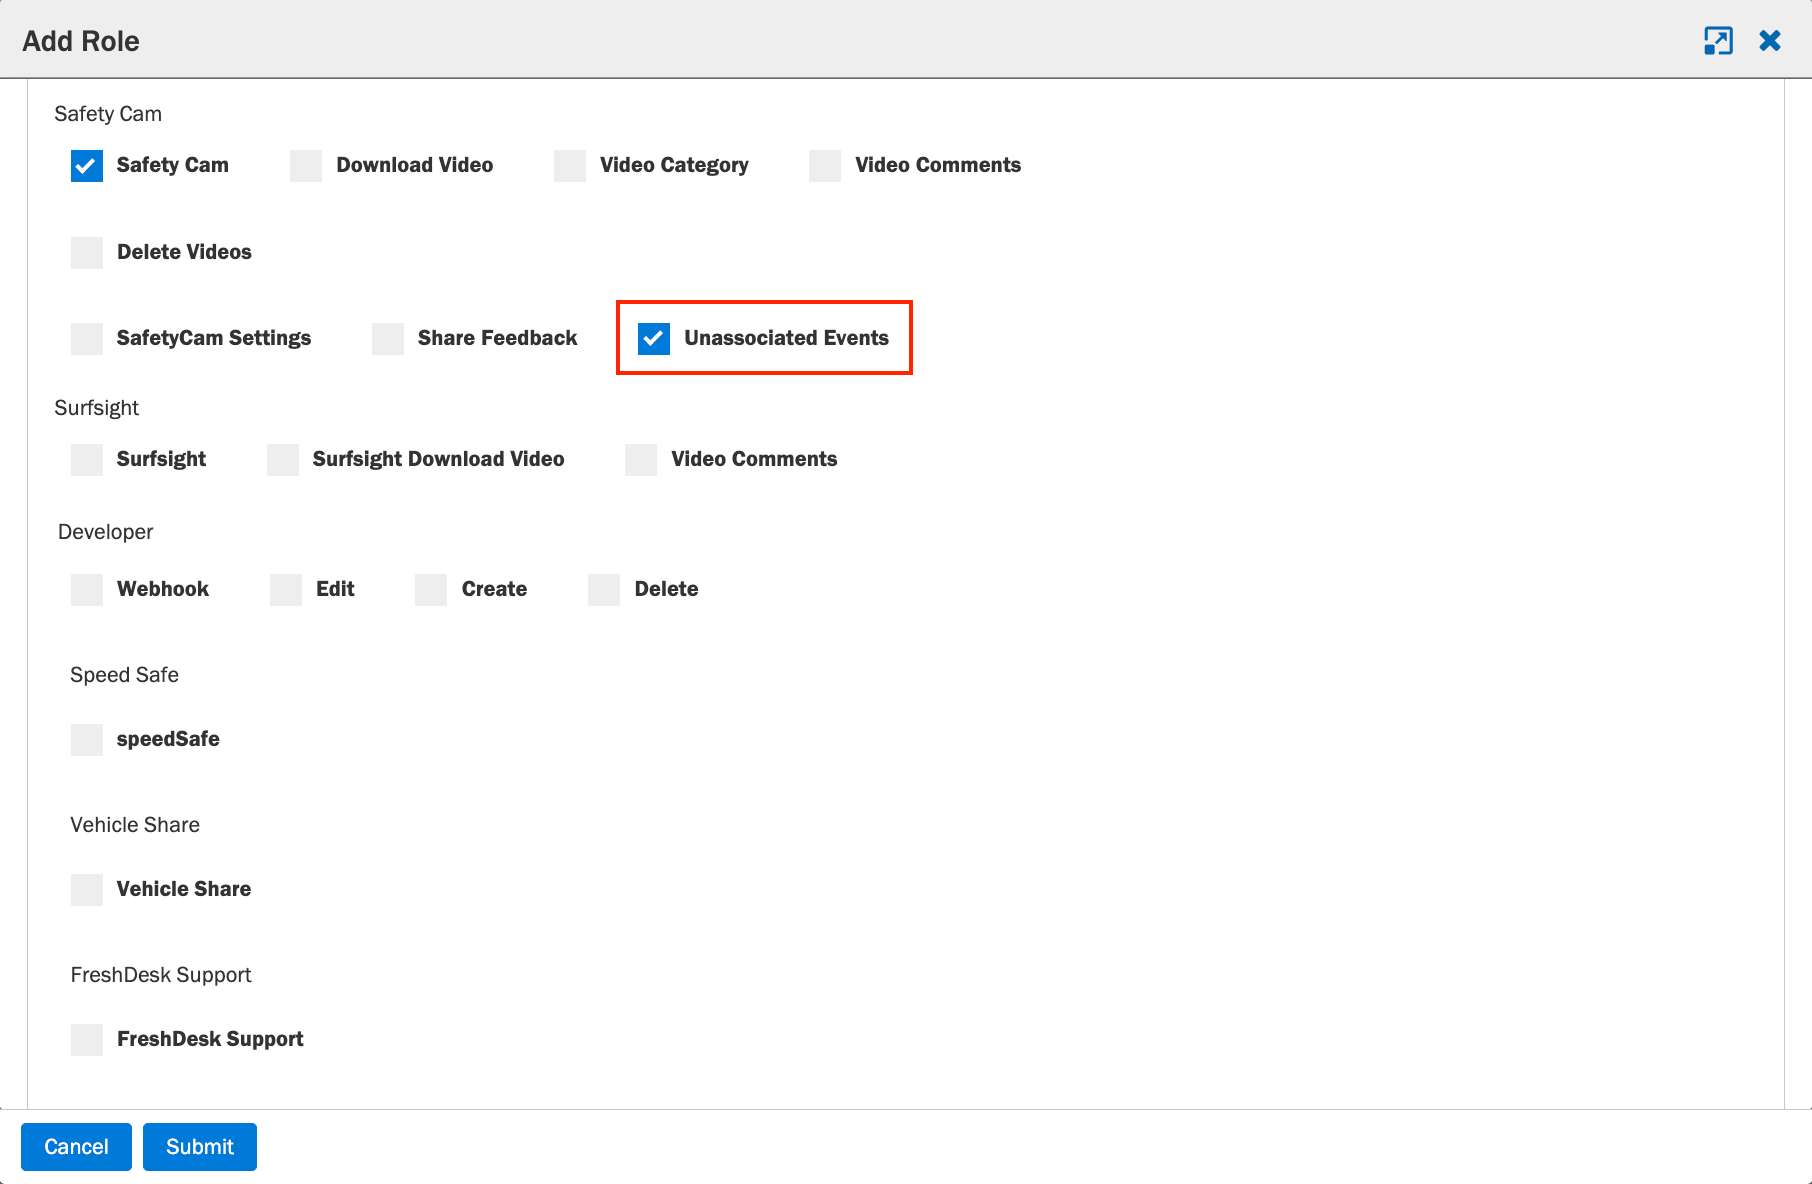Select the Safety Cam section heading

pyautogui.click(x=108, y=114)
